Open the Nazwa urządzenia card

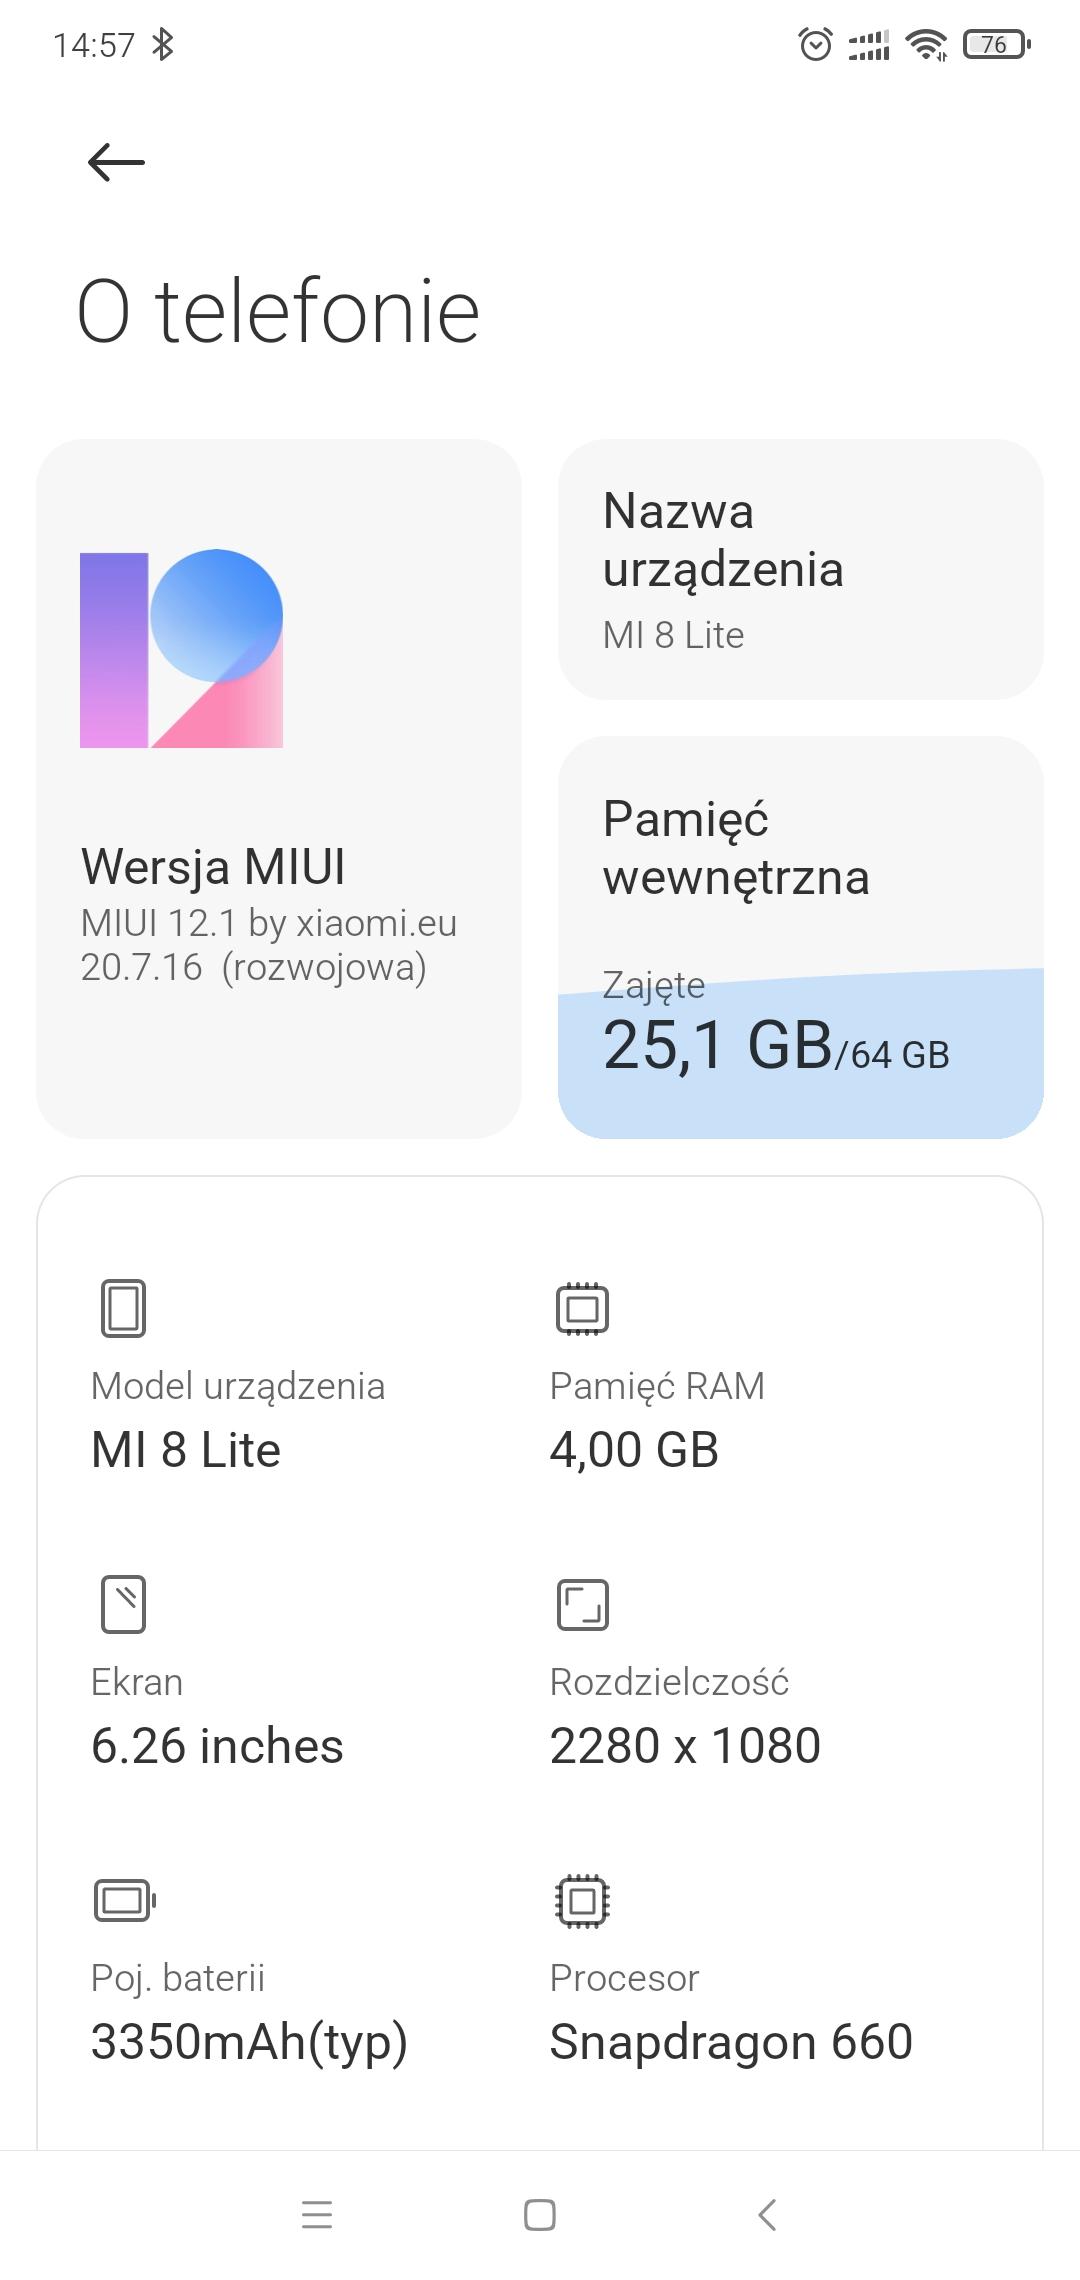click(x=800, y=569)
